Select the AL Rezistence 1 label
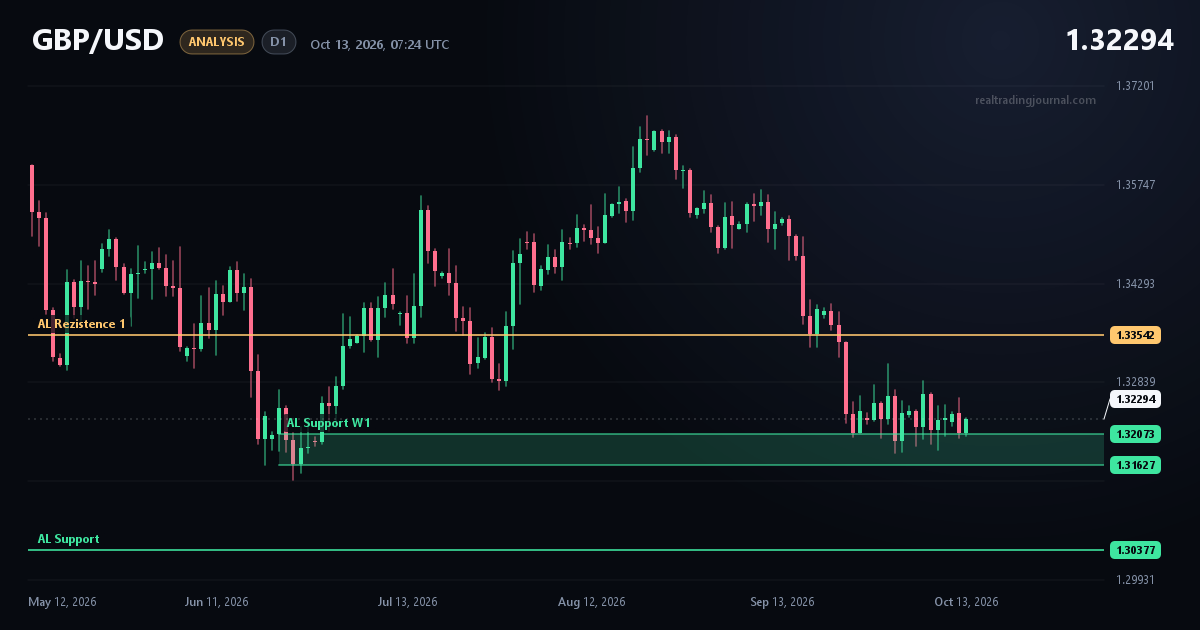The height and width of the screenshot is (630, 1200). pyautogui.click(x=82, y=324)
